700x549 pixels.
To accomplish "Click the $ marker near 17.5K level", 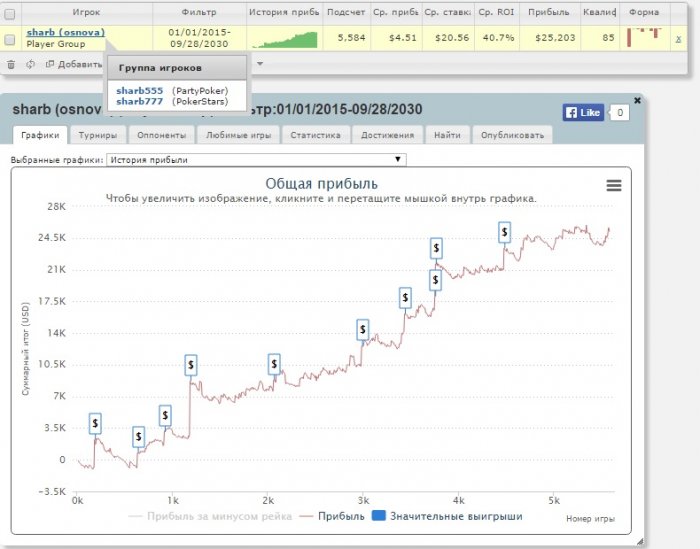I will pyautogui.click(x=405, y=297).
